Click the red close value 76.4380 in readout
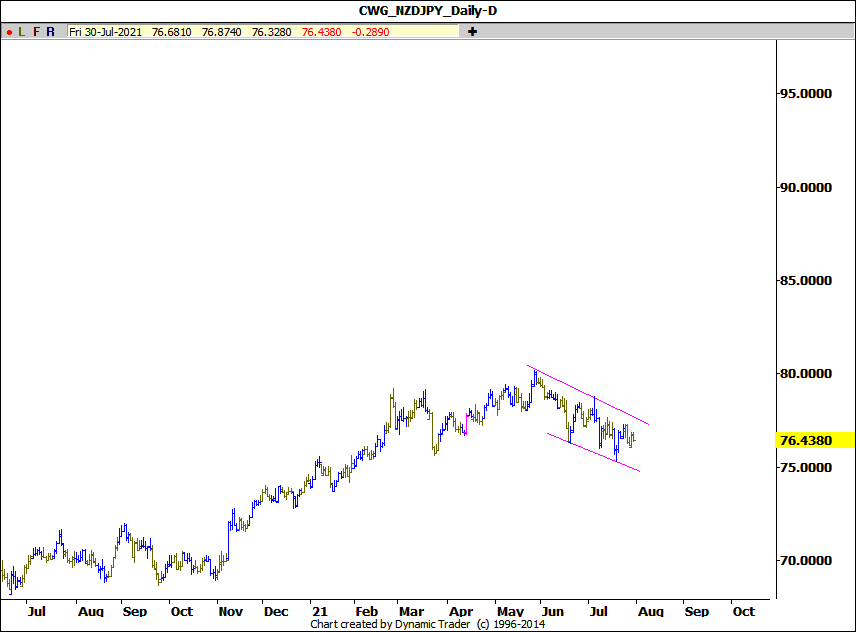 [x=322, y=32]
